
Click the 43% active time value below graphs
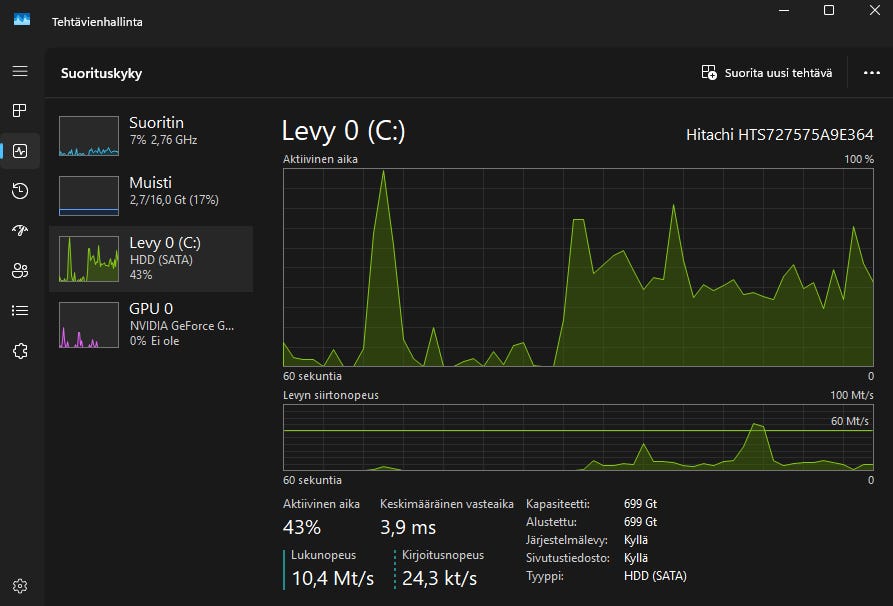click(302, 527)
